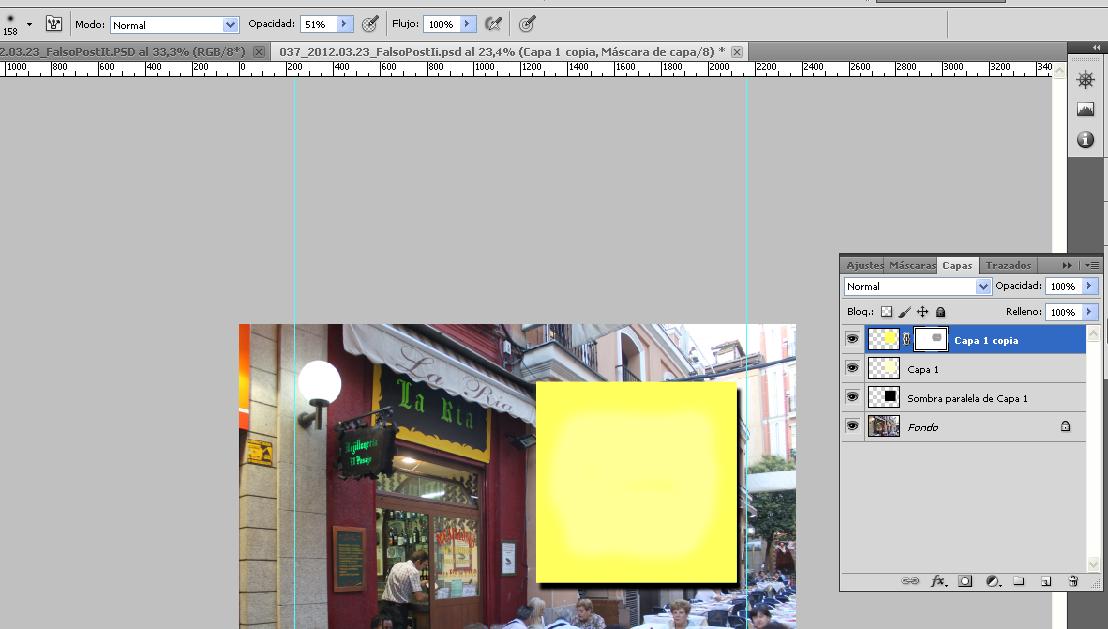The width and height of the screenshot is (1108, 629).
Task: Open the Opacidad 51% slider arrow
Action: pyautogui.click(x=345, y=24)
